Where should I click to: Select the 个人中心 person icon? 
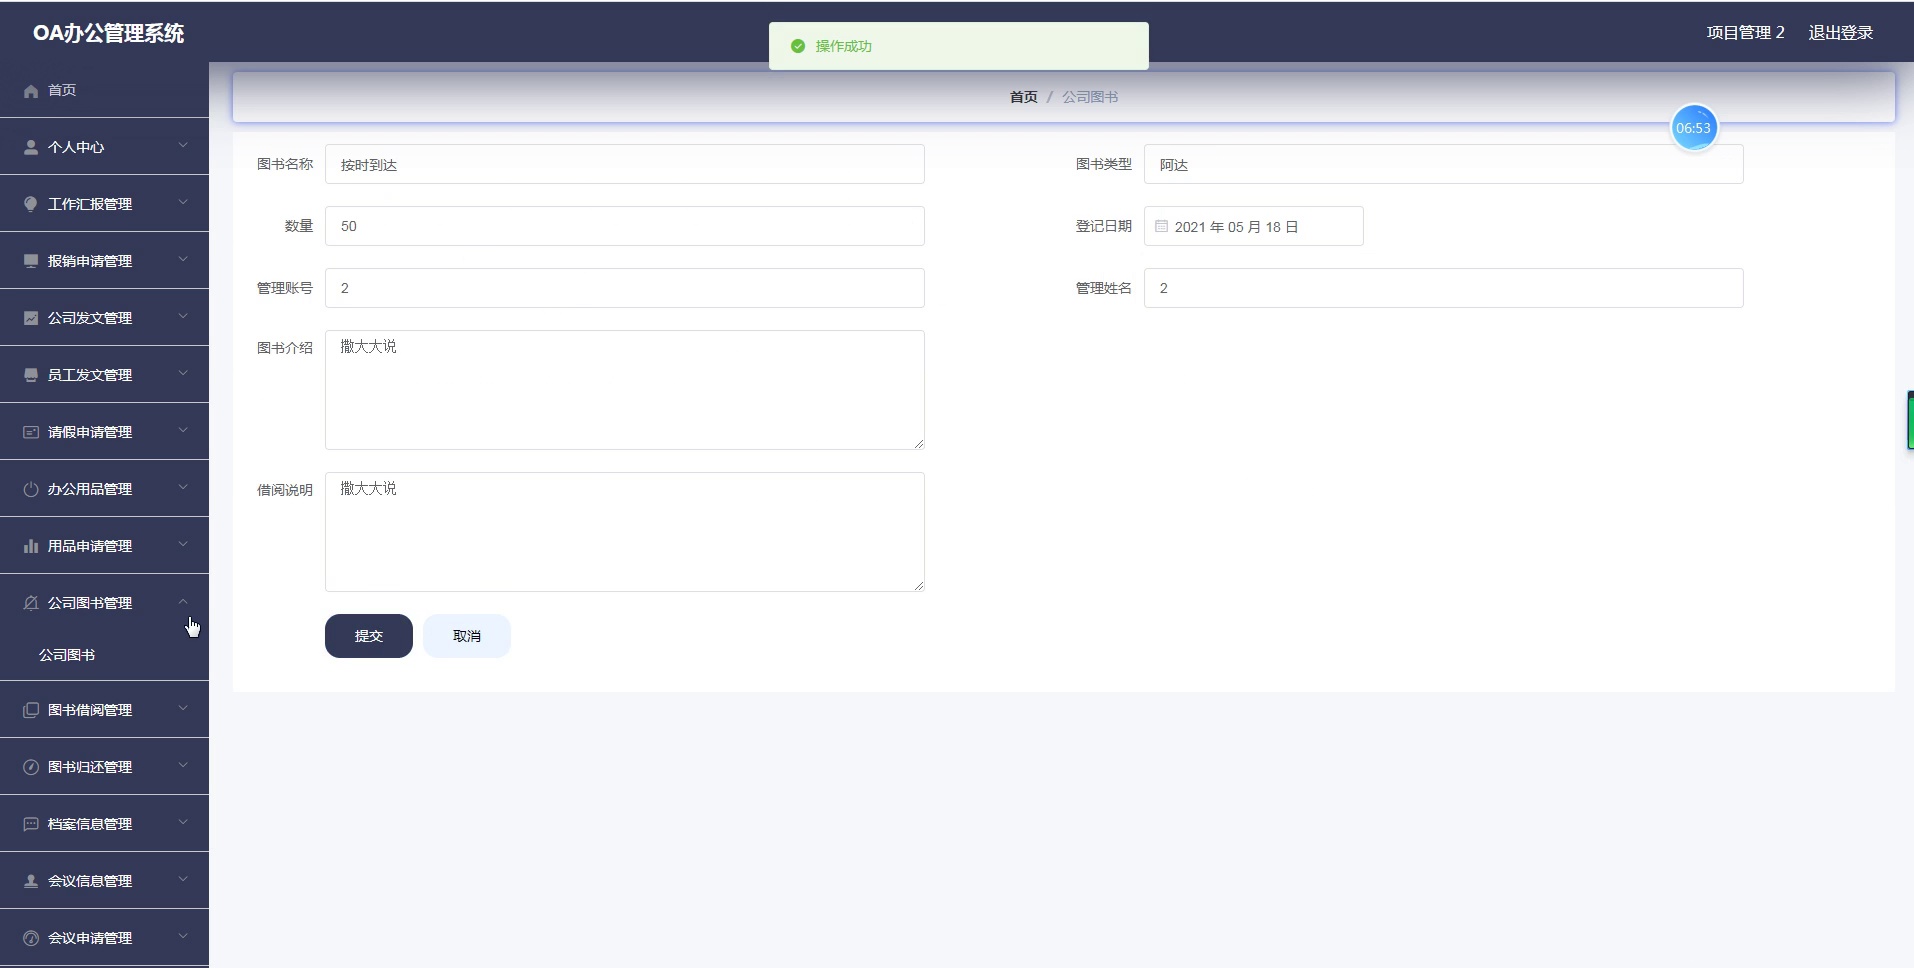tap(29, 146)
